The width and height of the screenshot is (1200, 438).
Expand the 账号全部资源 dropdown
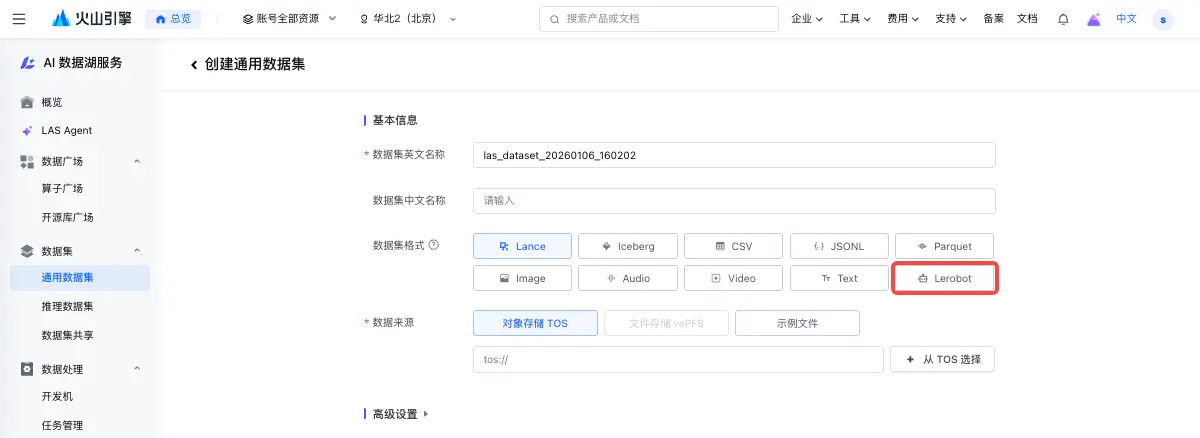291,19
